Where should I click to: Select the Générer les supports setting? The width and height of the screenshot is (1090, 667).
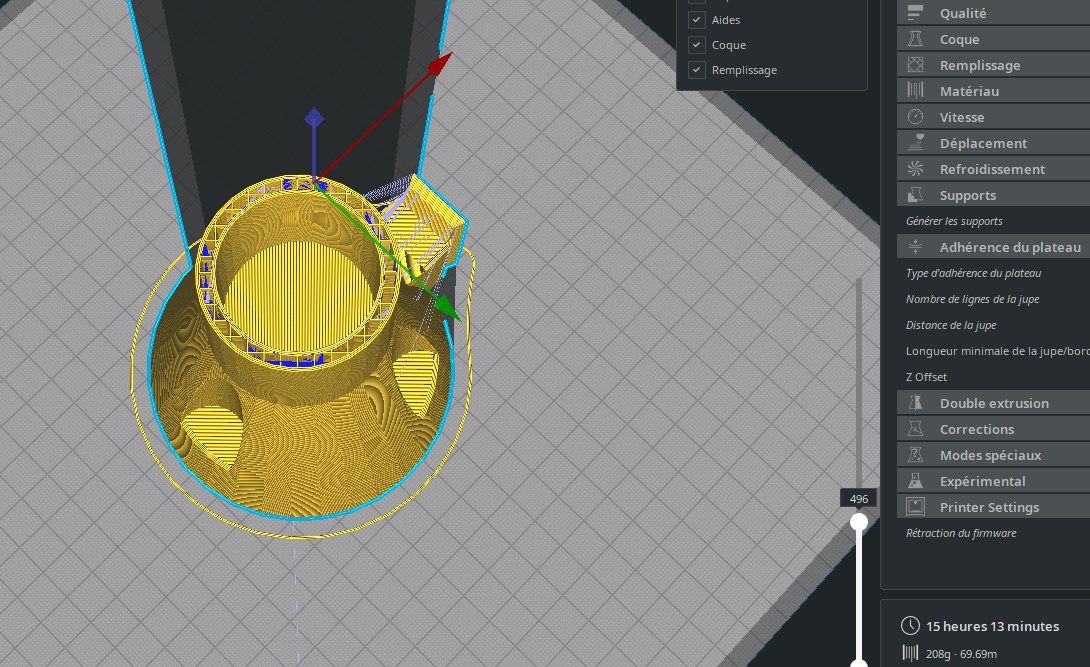954,221
